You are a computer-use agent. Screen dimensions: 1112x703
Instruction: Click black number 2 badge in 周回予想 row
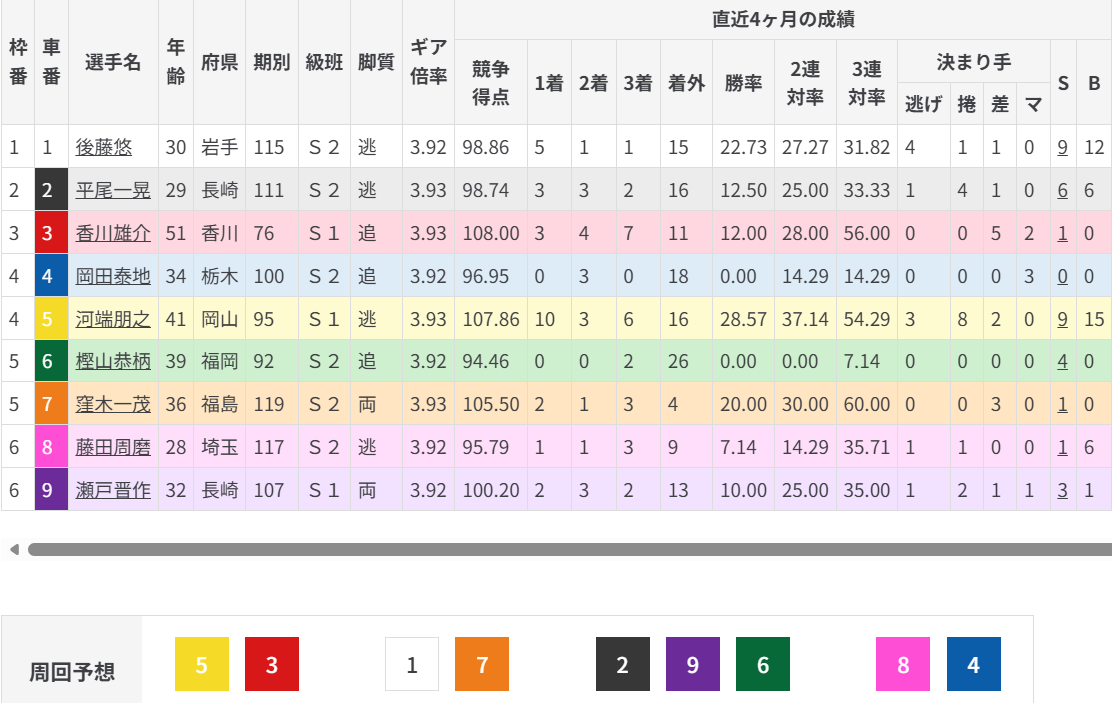[x=623, y=664]
